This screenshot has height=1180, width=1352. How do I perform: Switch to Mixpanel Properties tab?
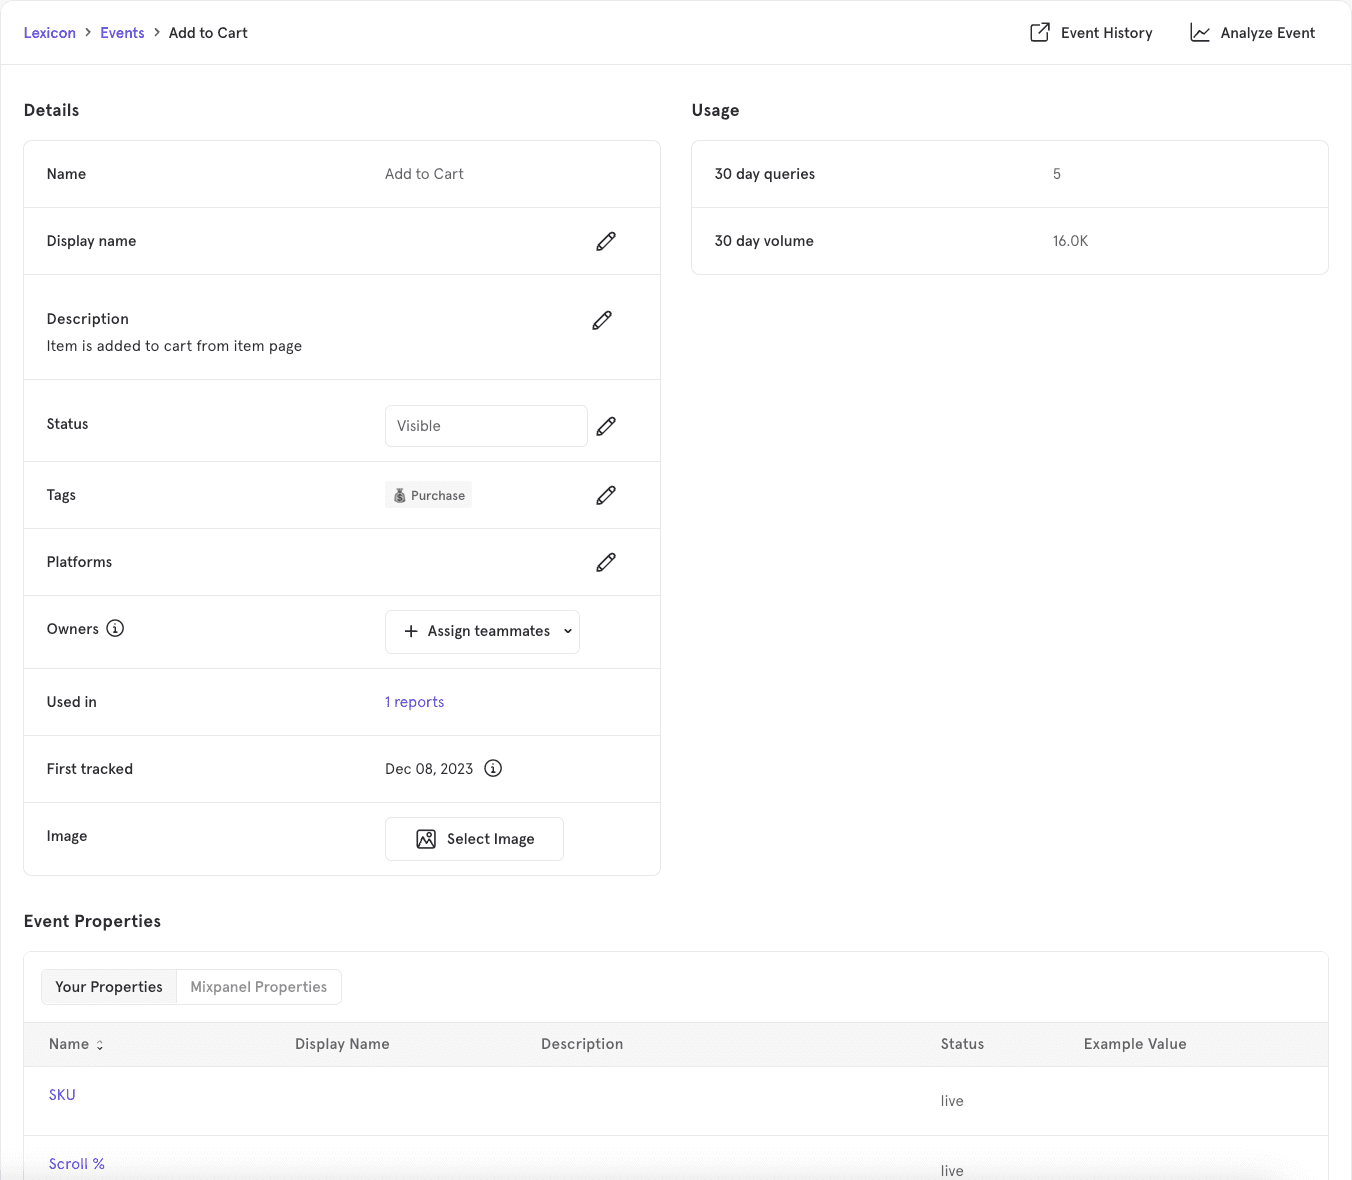tap(258, 987)
